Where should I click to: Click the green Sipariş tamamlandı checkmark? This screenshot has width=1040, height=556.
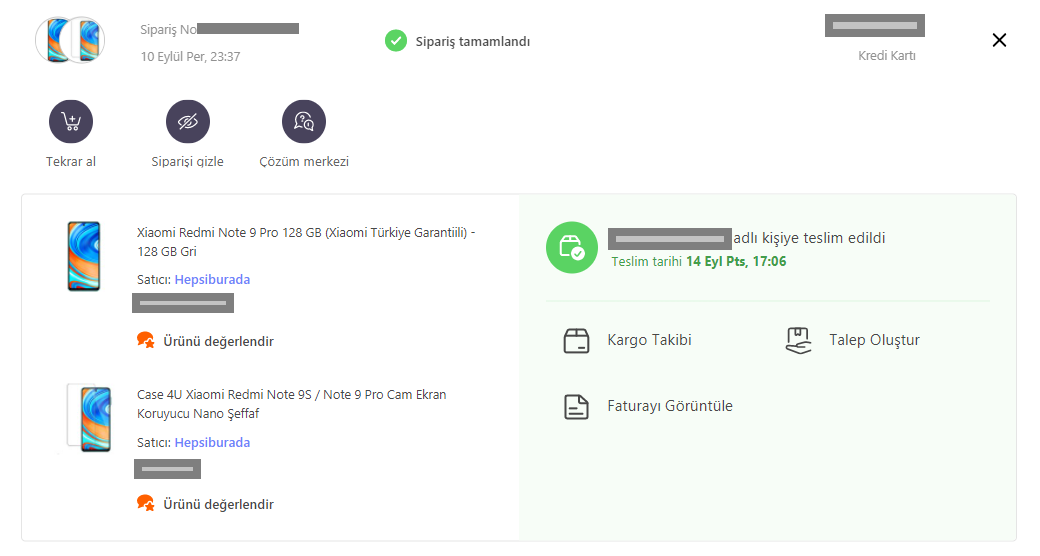[396, 41]
